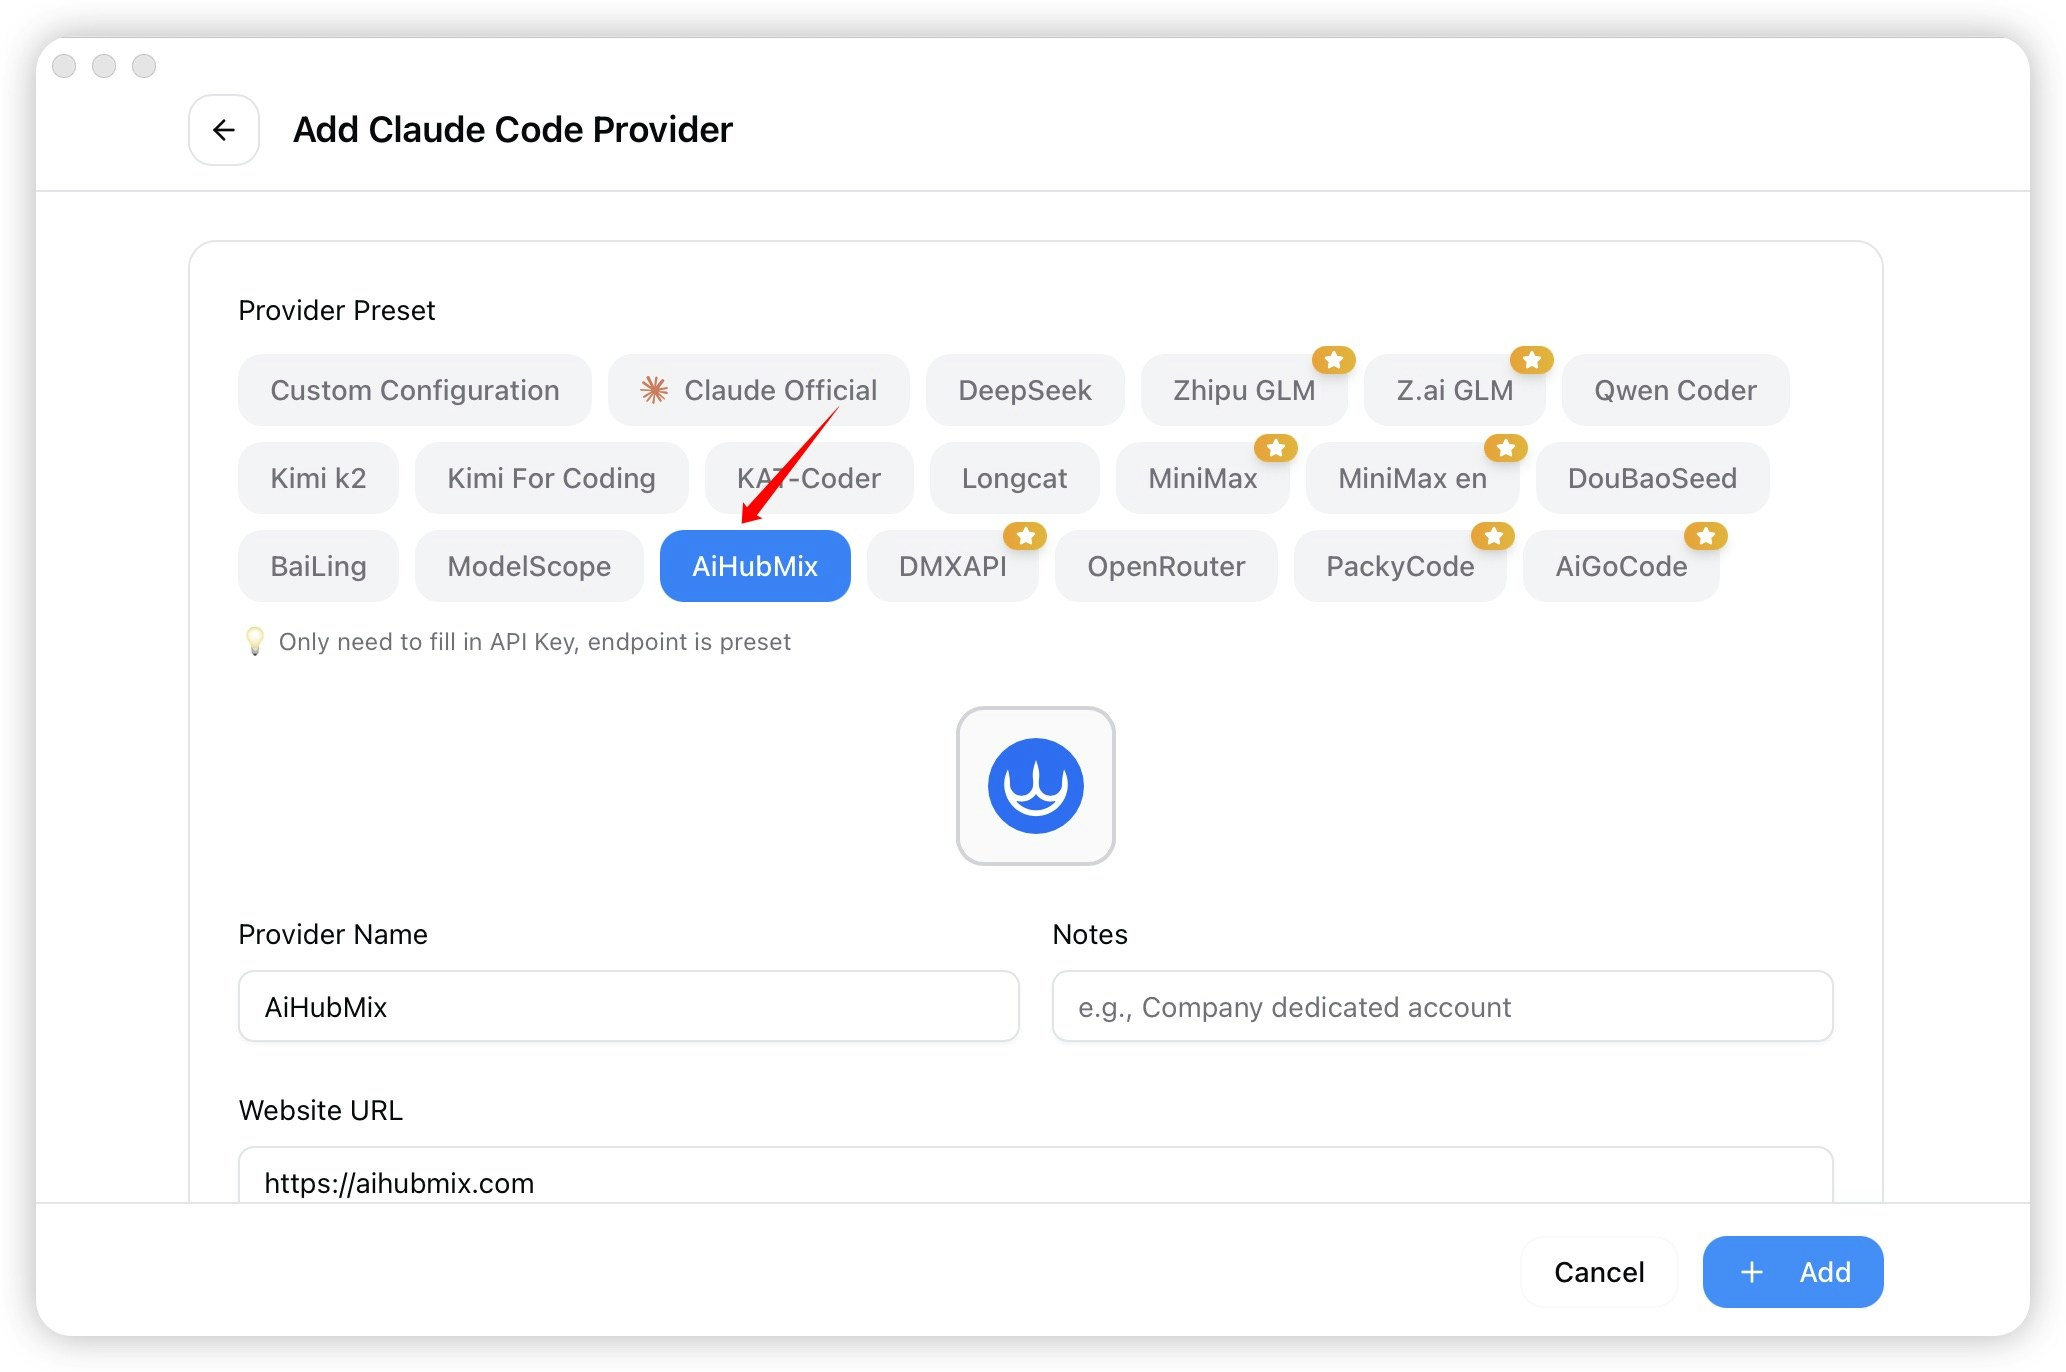Click the star badge on Zhipu GLM
2066x1372 pixels.
pyautogui.click(x=1333, y=360)
